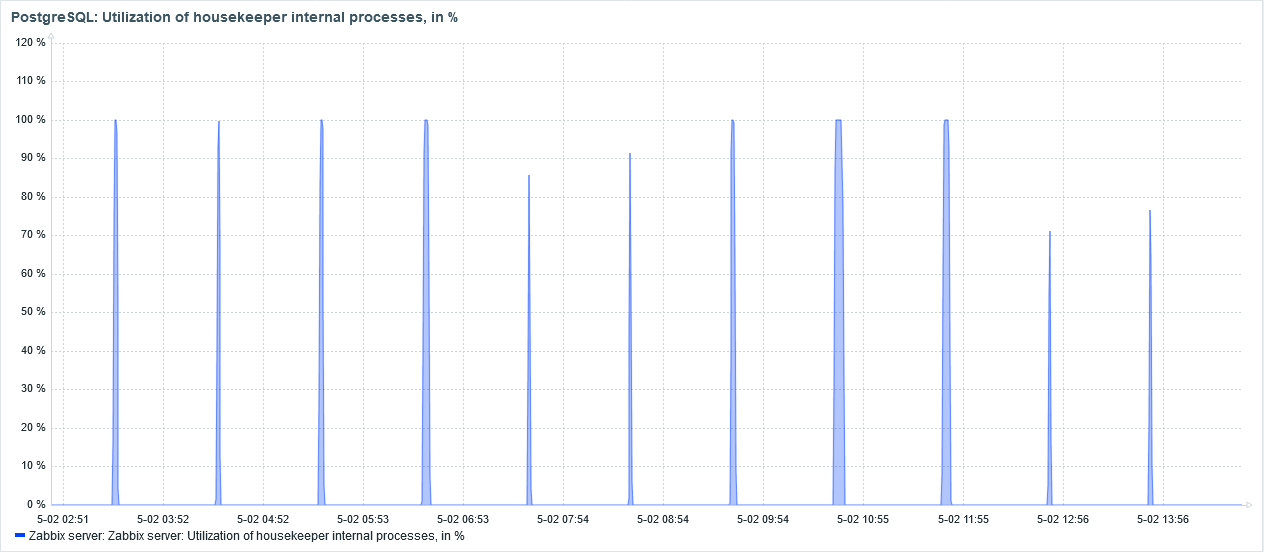Screen dimensions: 1264x552
Task: Click the '5-02 05:53' time axis label
Action: [x=363, y=519]
